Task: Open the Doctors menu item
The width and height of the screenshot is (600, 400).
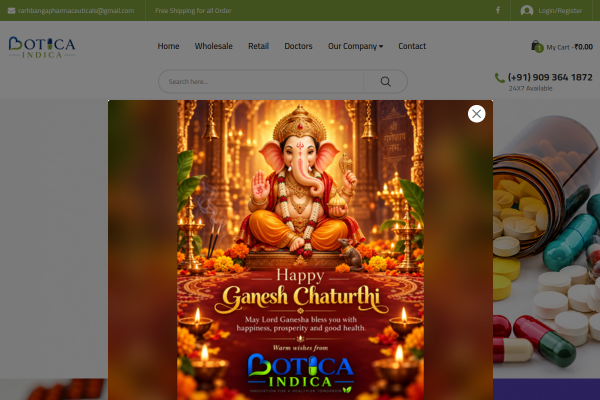Action: click(x=298, y=46)
